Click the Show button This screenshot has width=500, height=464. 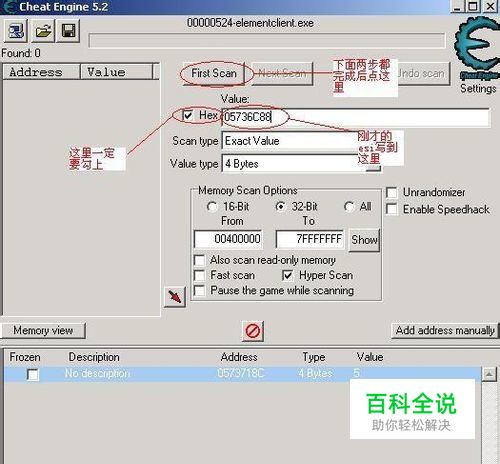(x=364, y=240)
